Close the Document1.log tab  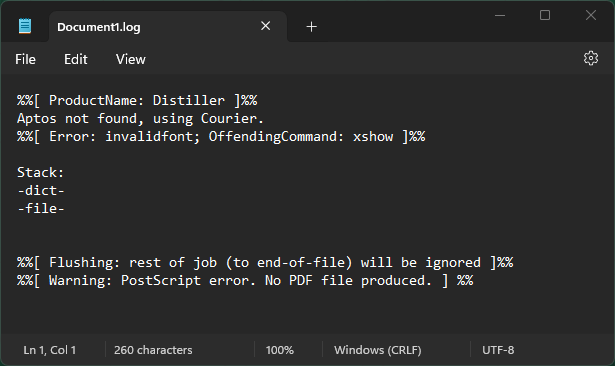[266, 26]
